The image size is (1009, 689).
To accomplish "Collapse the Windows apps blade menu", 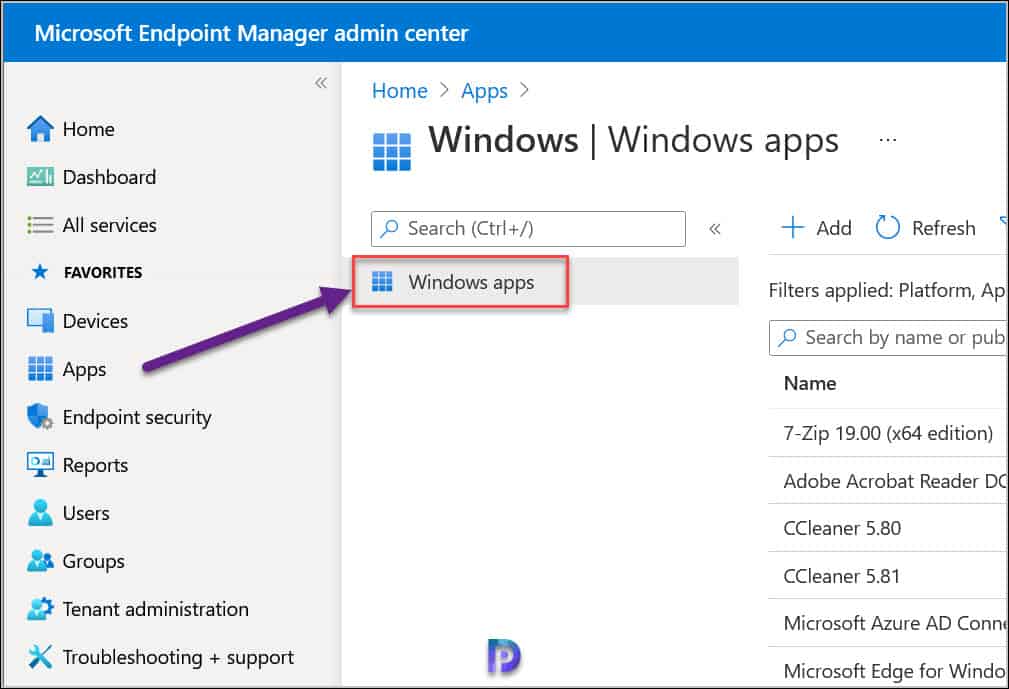I will [714, 229].
